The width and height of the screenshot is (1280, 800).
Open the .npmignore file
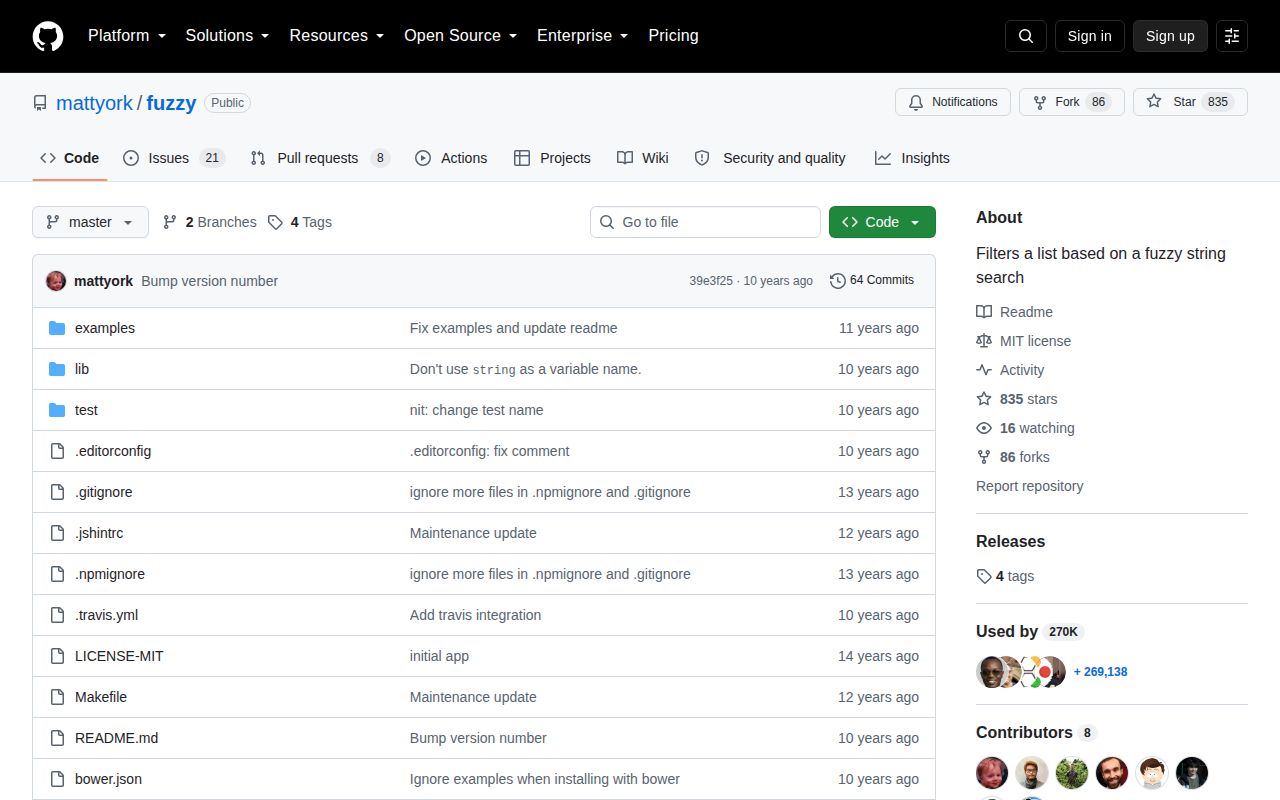click(x=110, y=574)
